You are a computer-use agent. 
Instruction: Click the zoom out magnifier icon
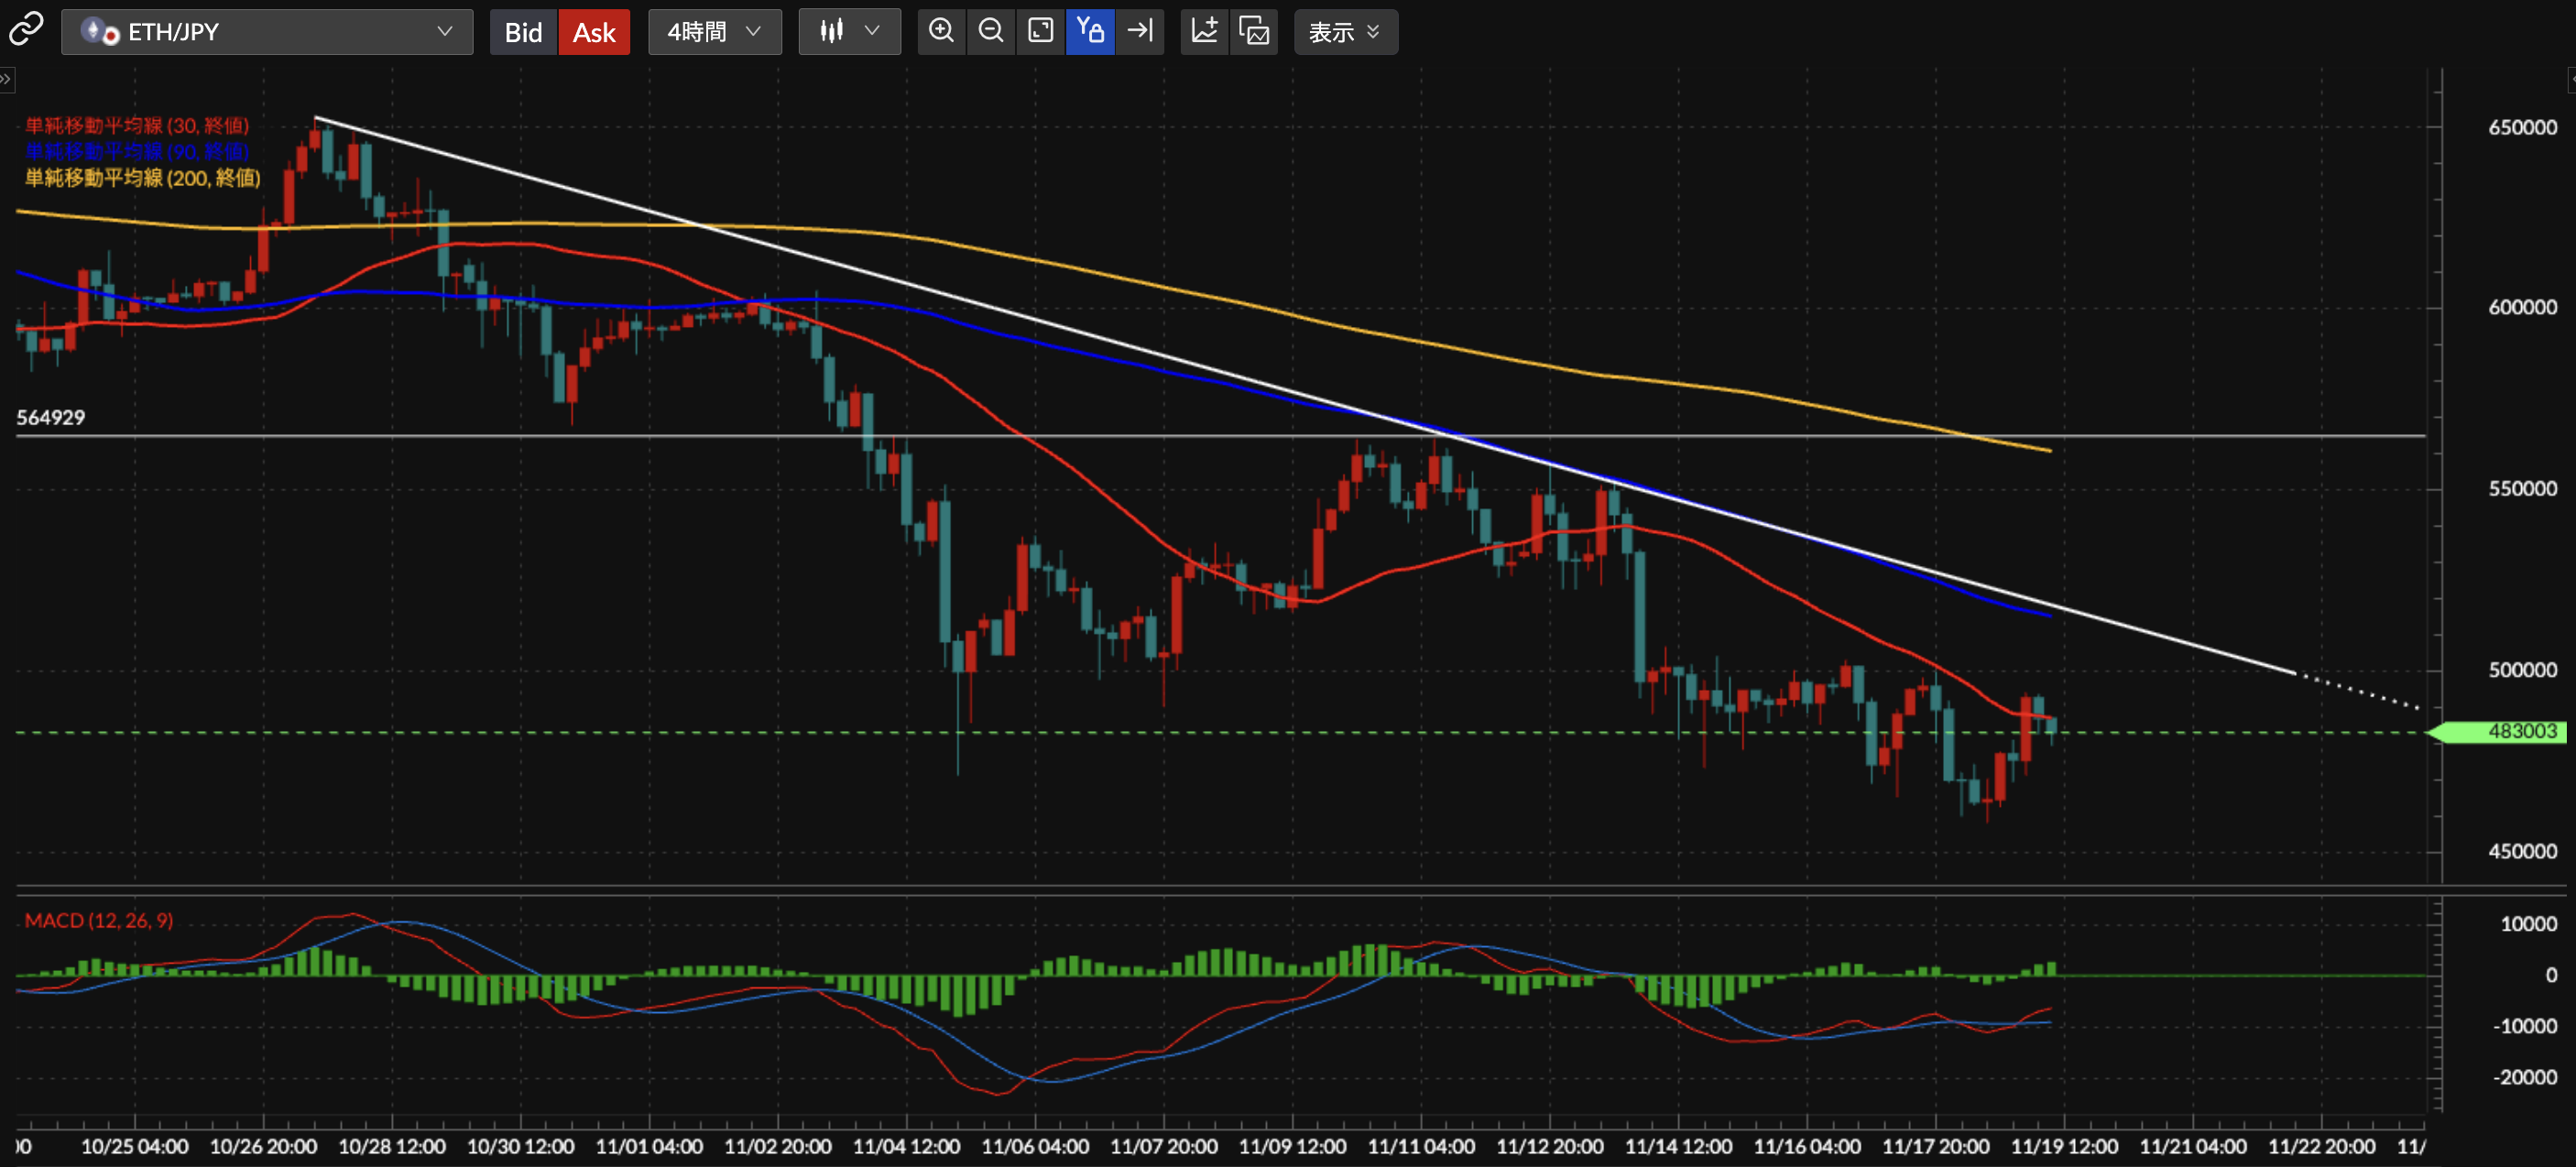pos(990,31)
